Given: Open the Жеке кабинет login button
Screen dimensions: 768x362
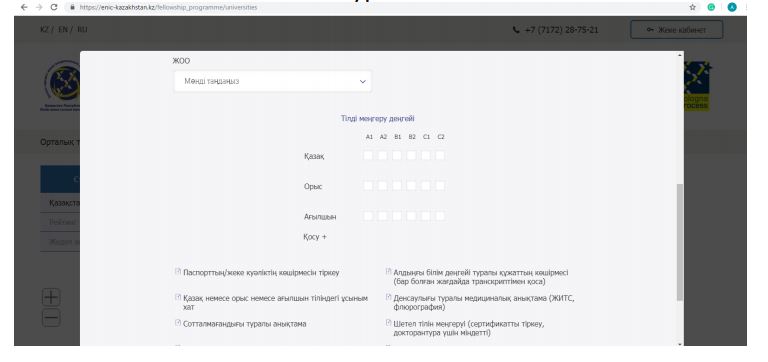Looking at the screenshot, I should point(676,30).
